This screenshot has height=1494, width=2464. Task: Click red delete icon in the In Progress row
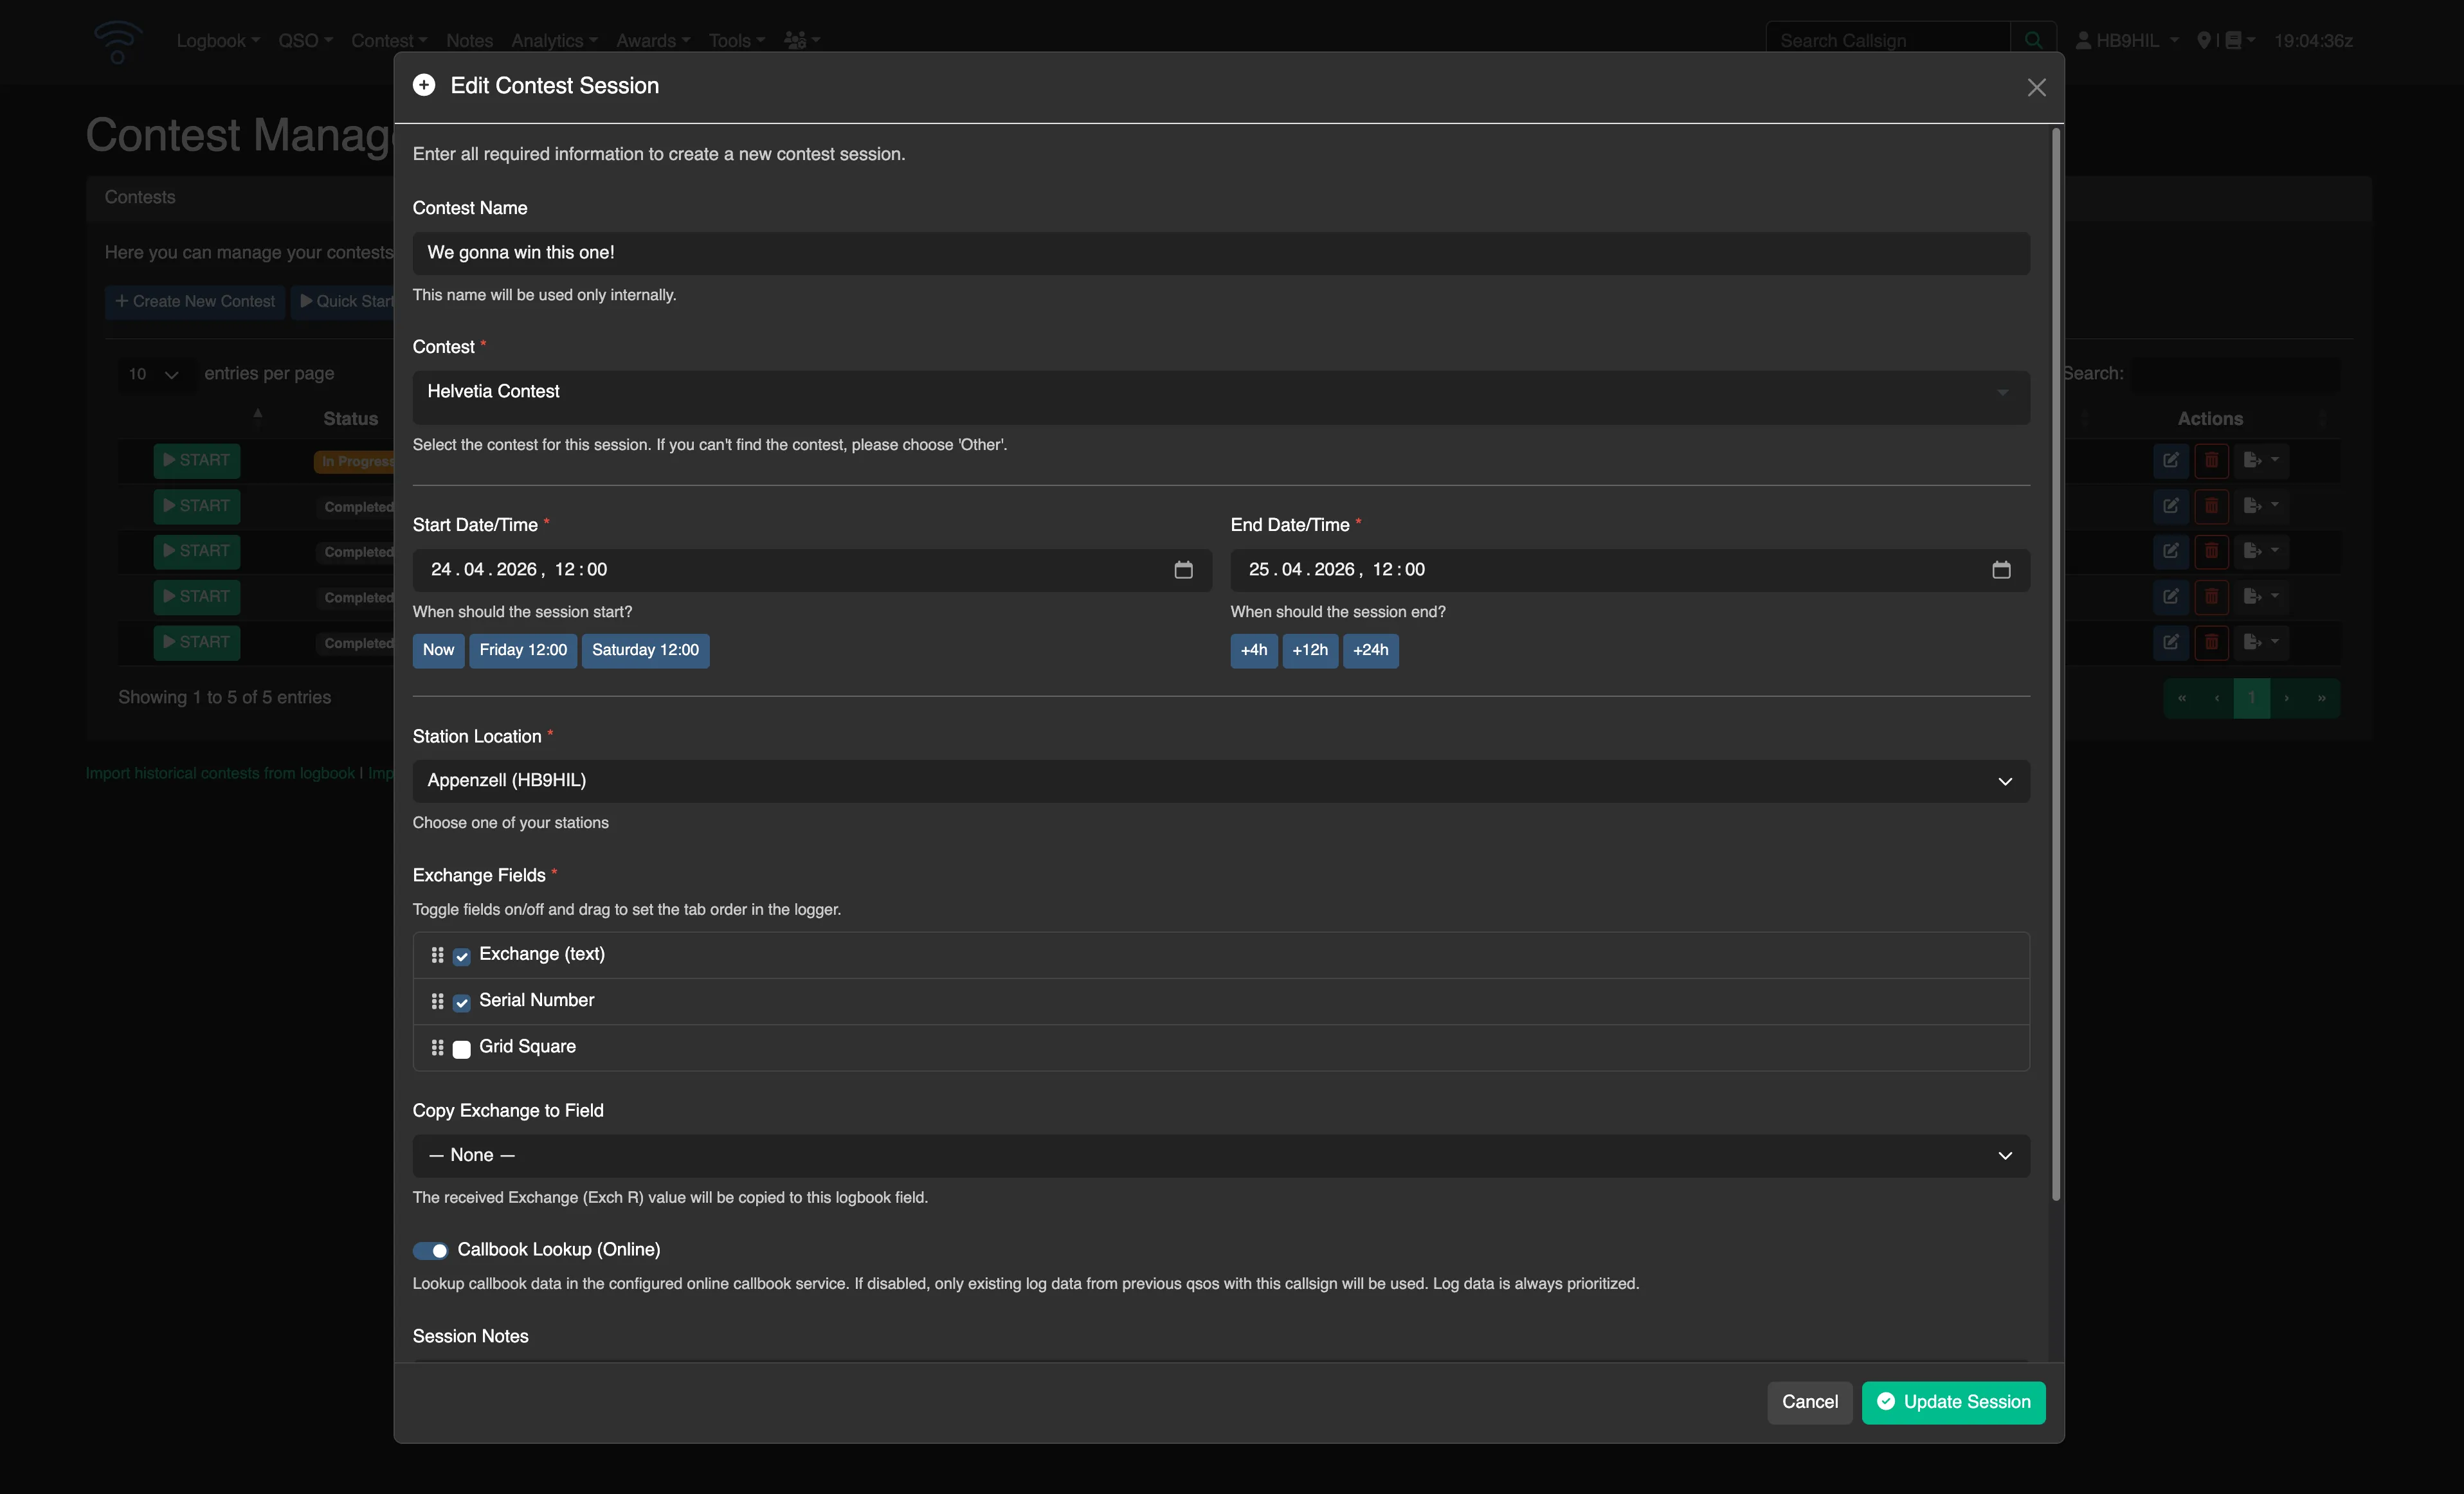pyautogui.click(x=2211, y=460)
